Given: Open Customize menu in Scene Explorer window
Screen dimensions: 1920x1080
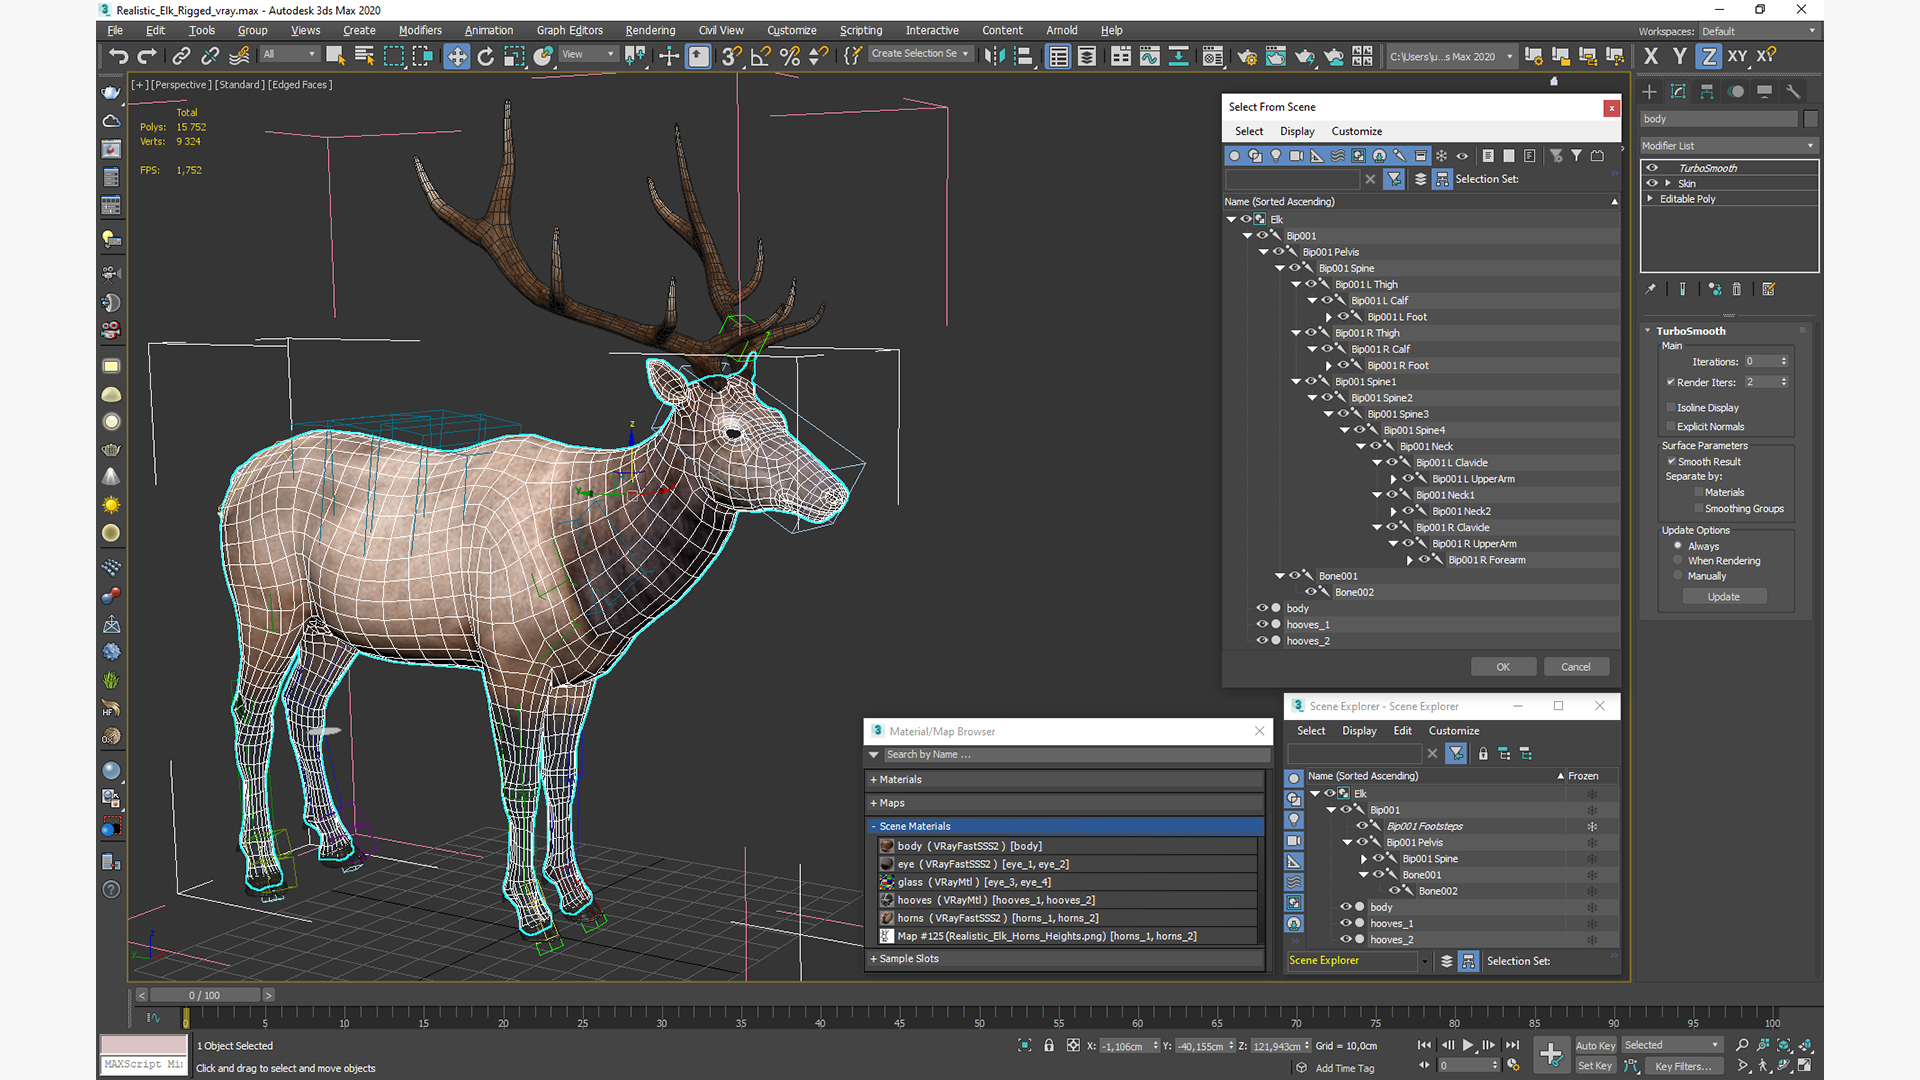Looking at the screenshot, I should (x=1454, y=731).
